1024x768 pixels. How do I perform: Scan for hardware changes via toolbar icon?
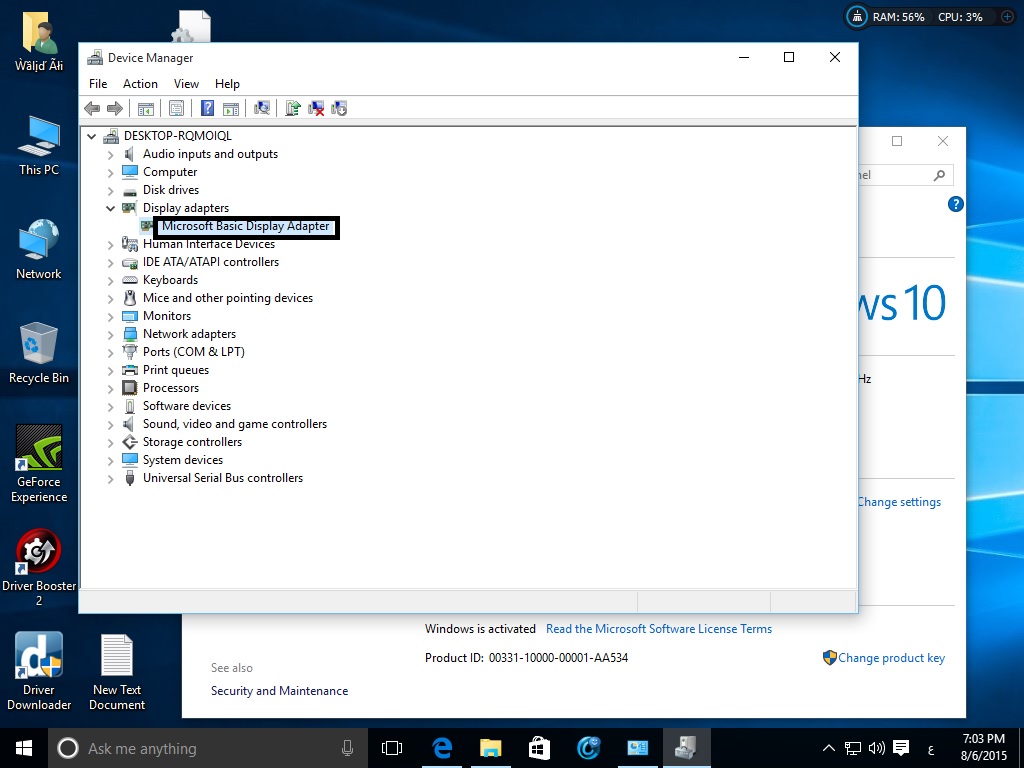[x=262, y=108]
